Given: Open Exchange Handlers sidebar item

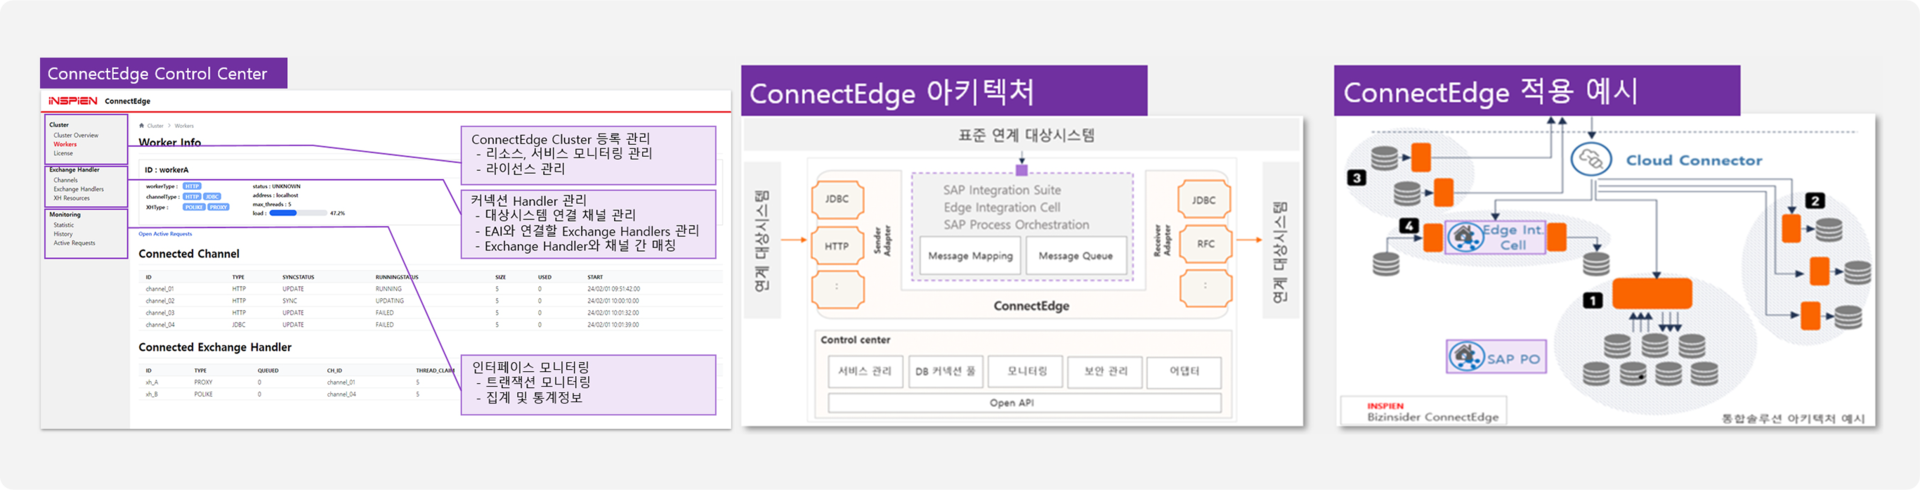Looking at the screenshot, I should (x=78, y=189).
